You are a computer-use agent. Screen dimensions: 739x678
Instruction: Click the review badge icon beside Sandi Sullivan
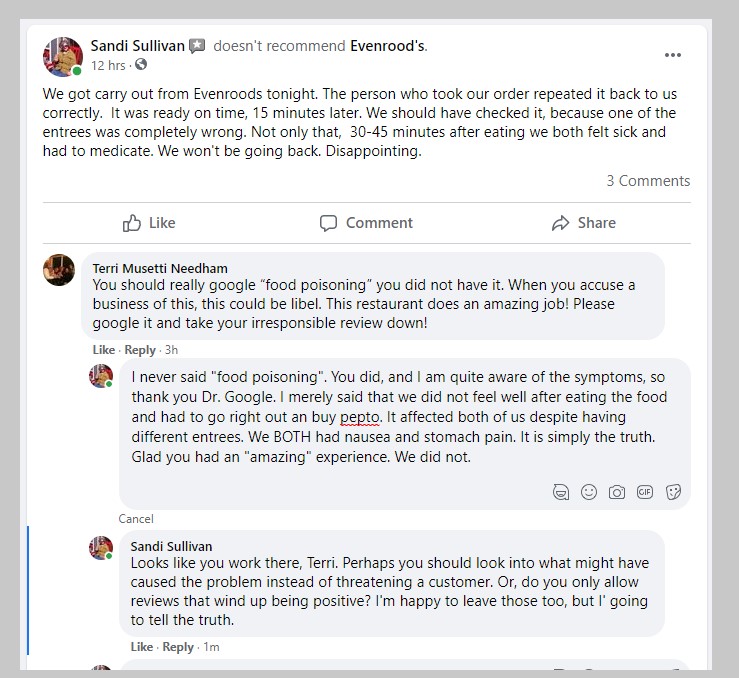tap(197, 46)
